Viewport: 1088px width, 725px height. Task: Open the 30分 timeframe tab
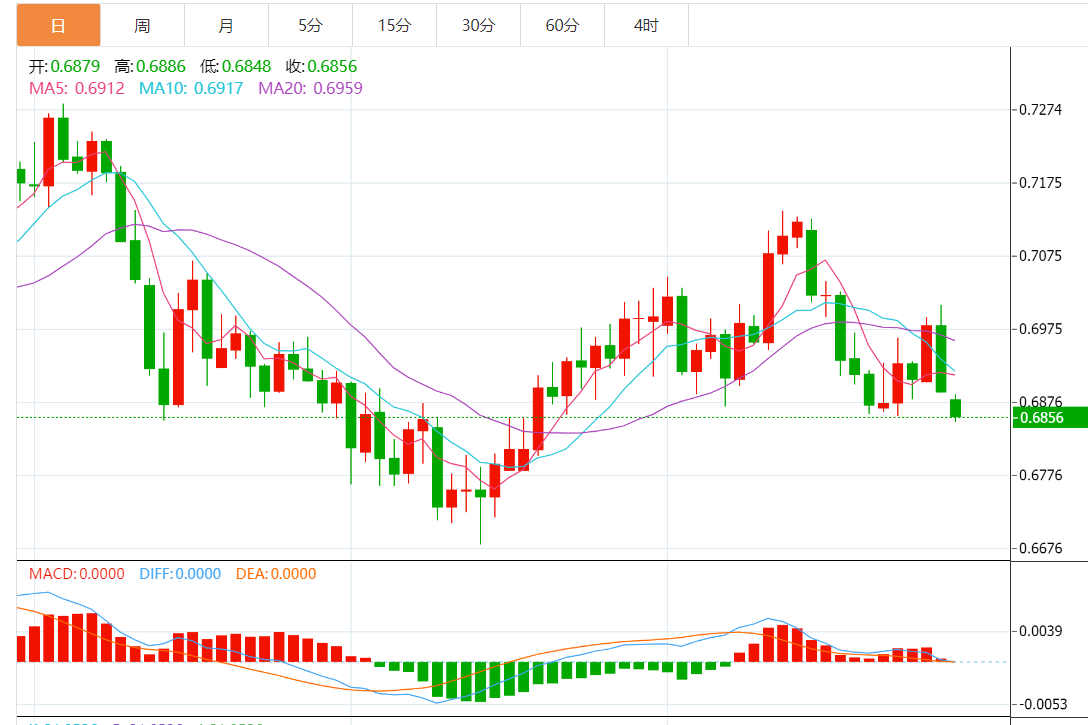coord(478,26)
